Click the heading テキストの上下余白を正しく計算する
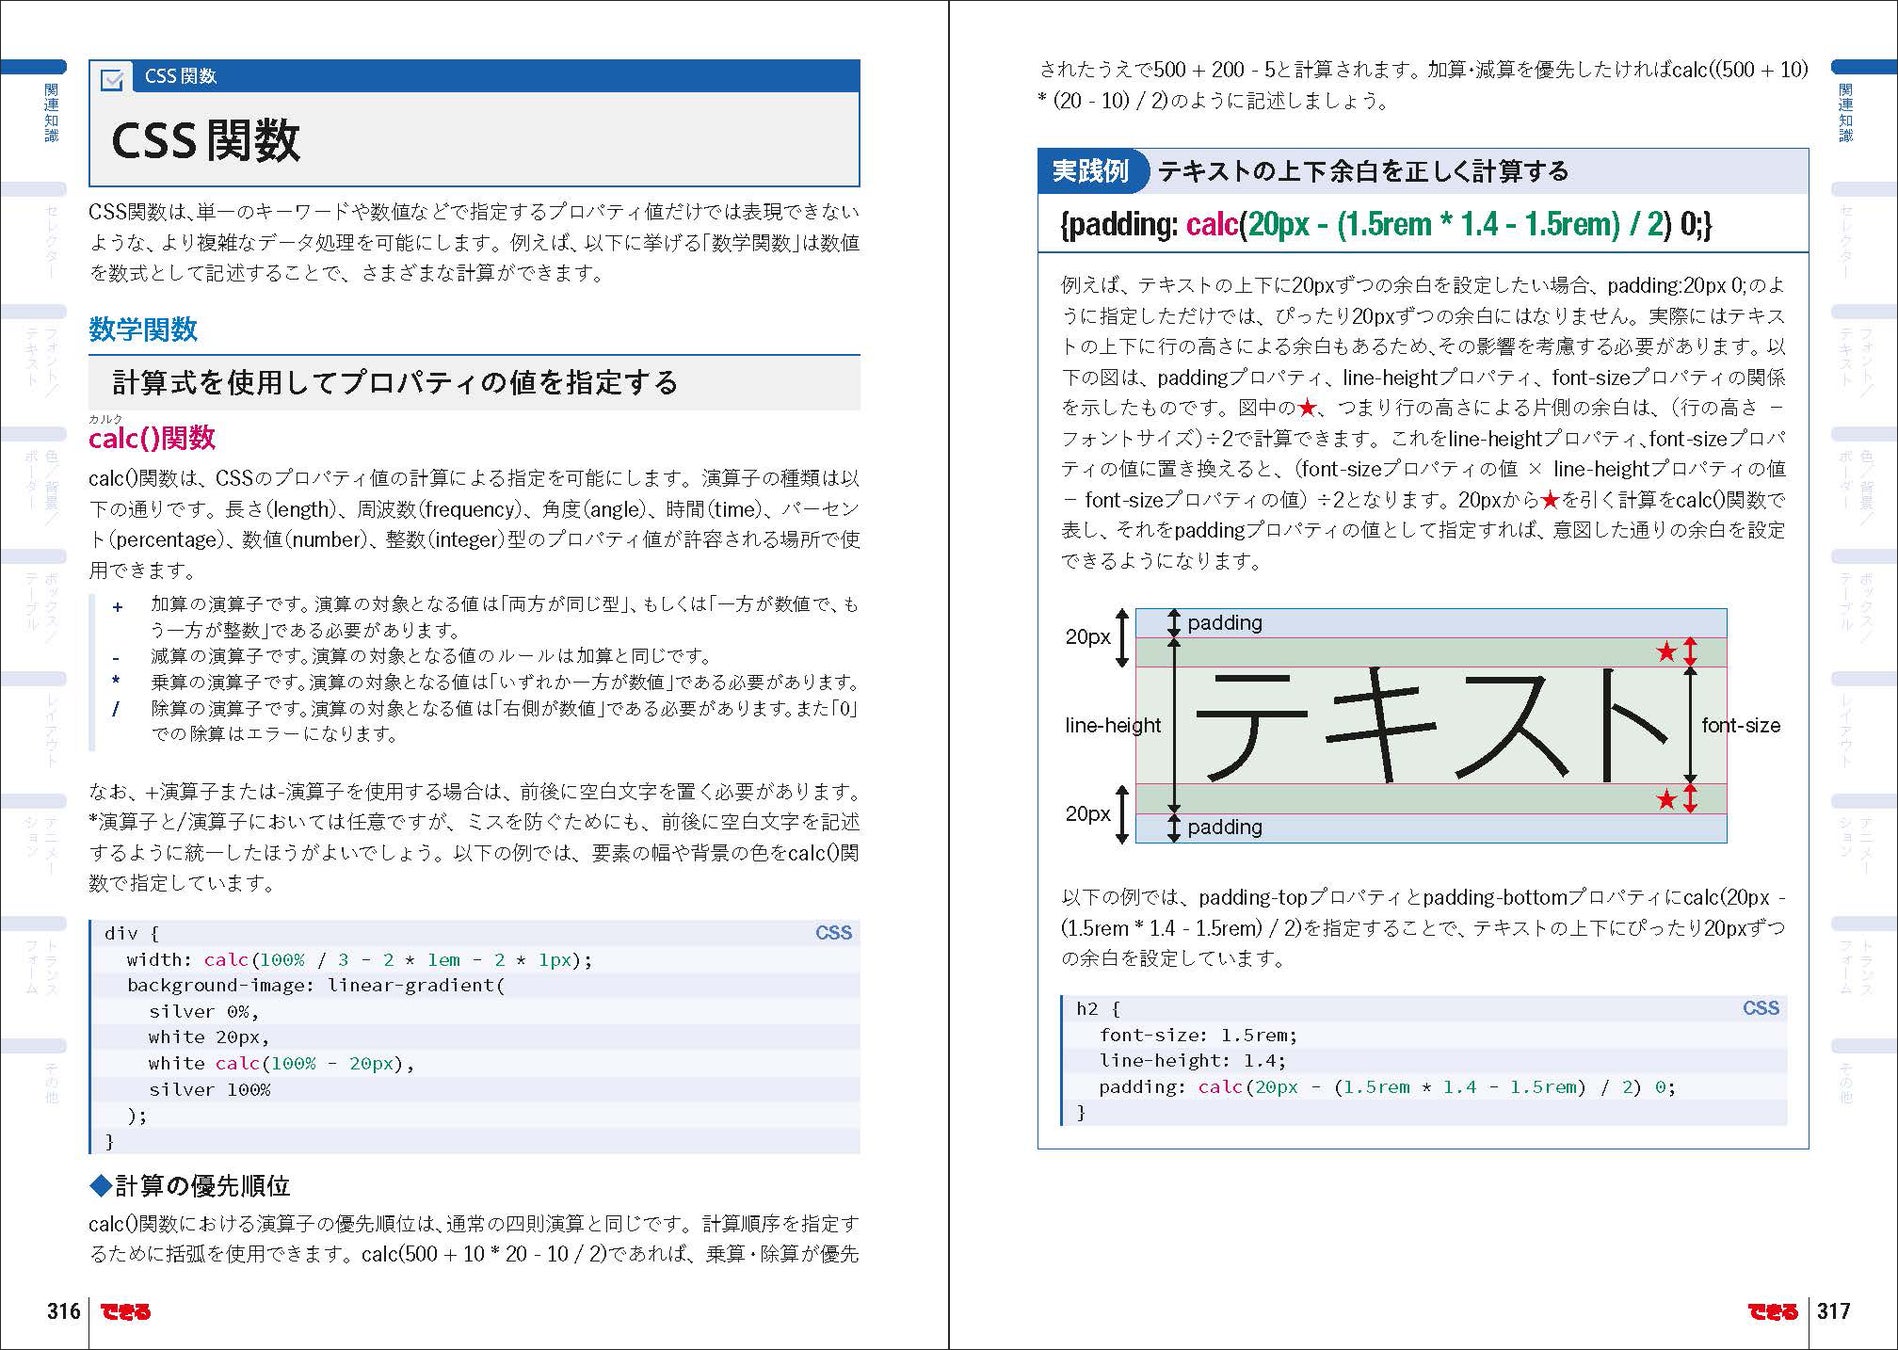 [1363, 171]
